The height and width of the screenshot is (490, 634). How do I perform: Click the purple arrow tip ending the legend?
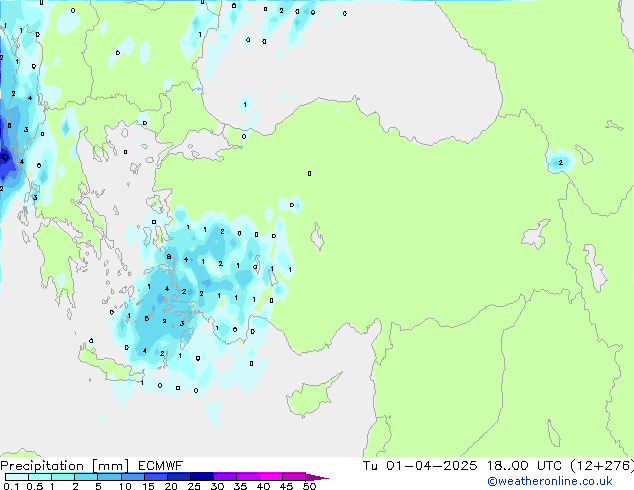pos(317,478)
